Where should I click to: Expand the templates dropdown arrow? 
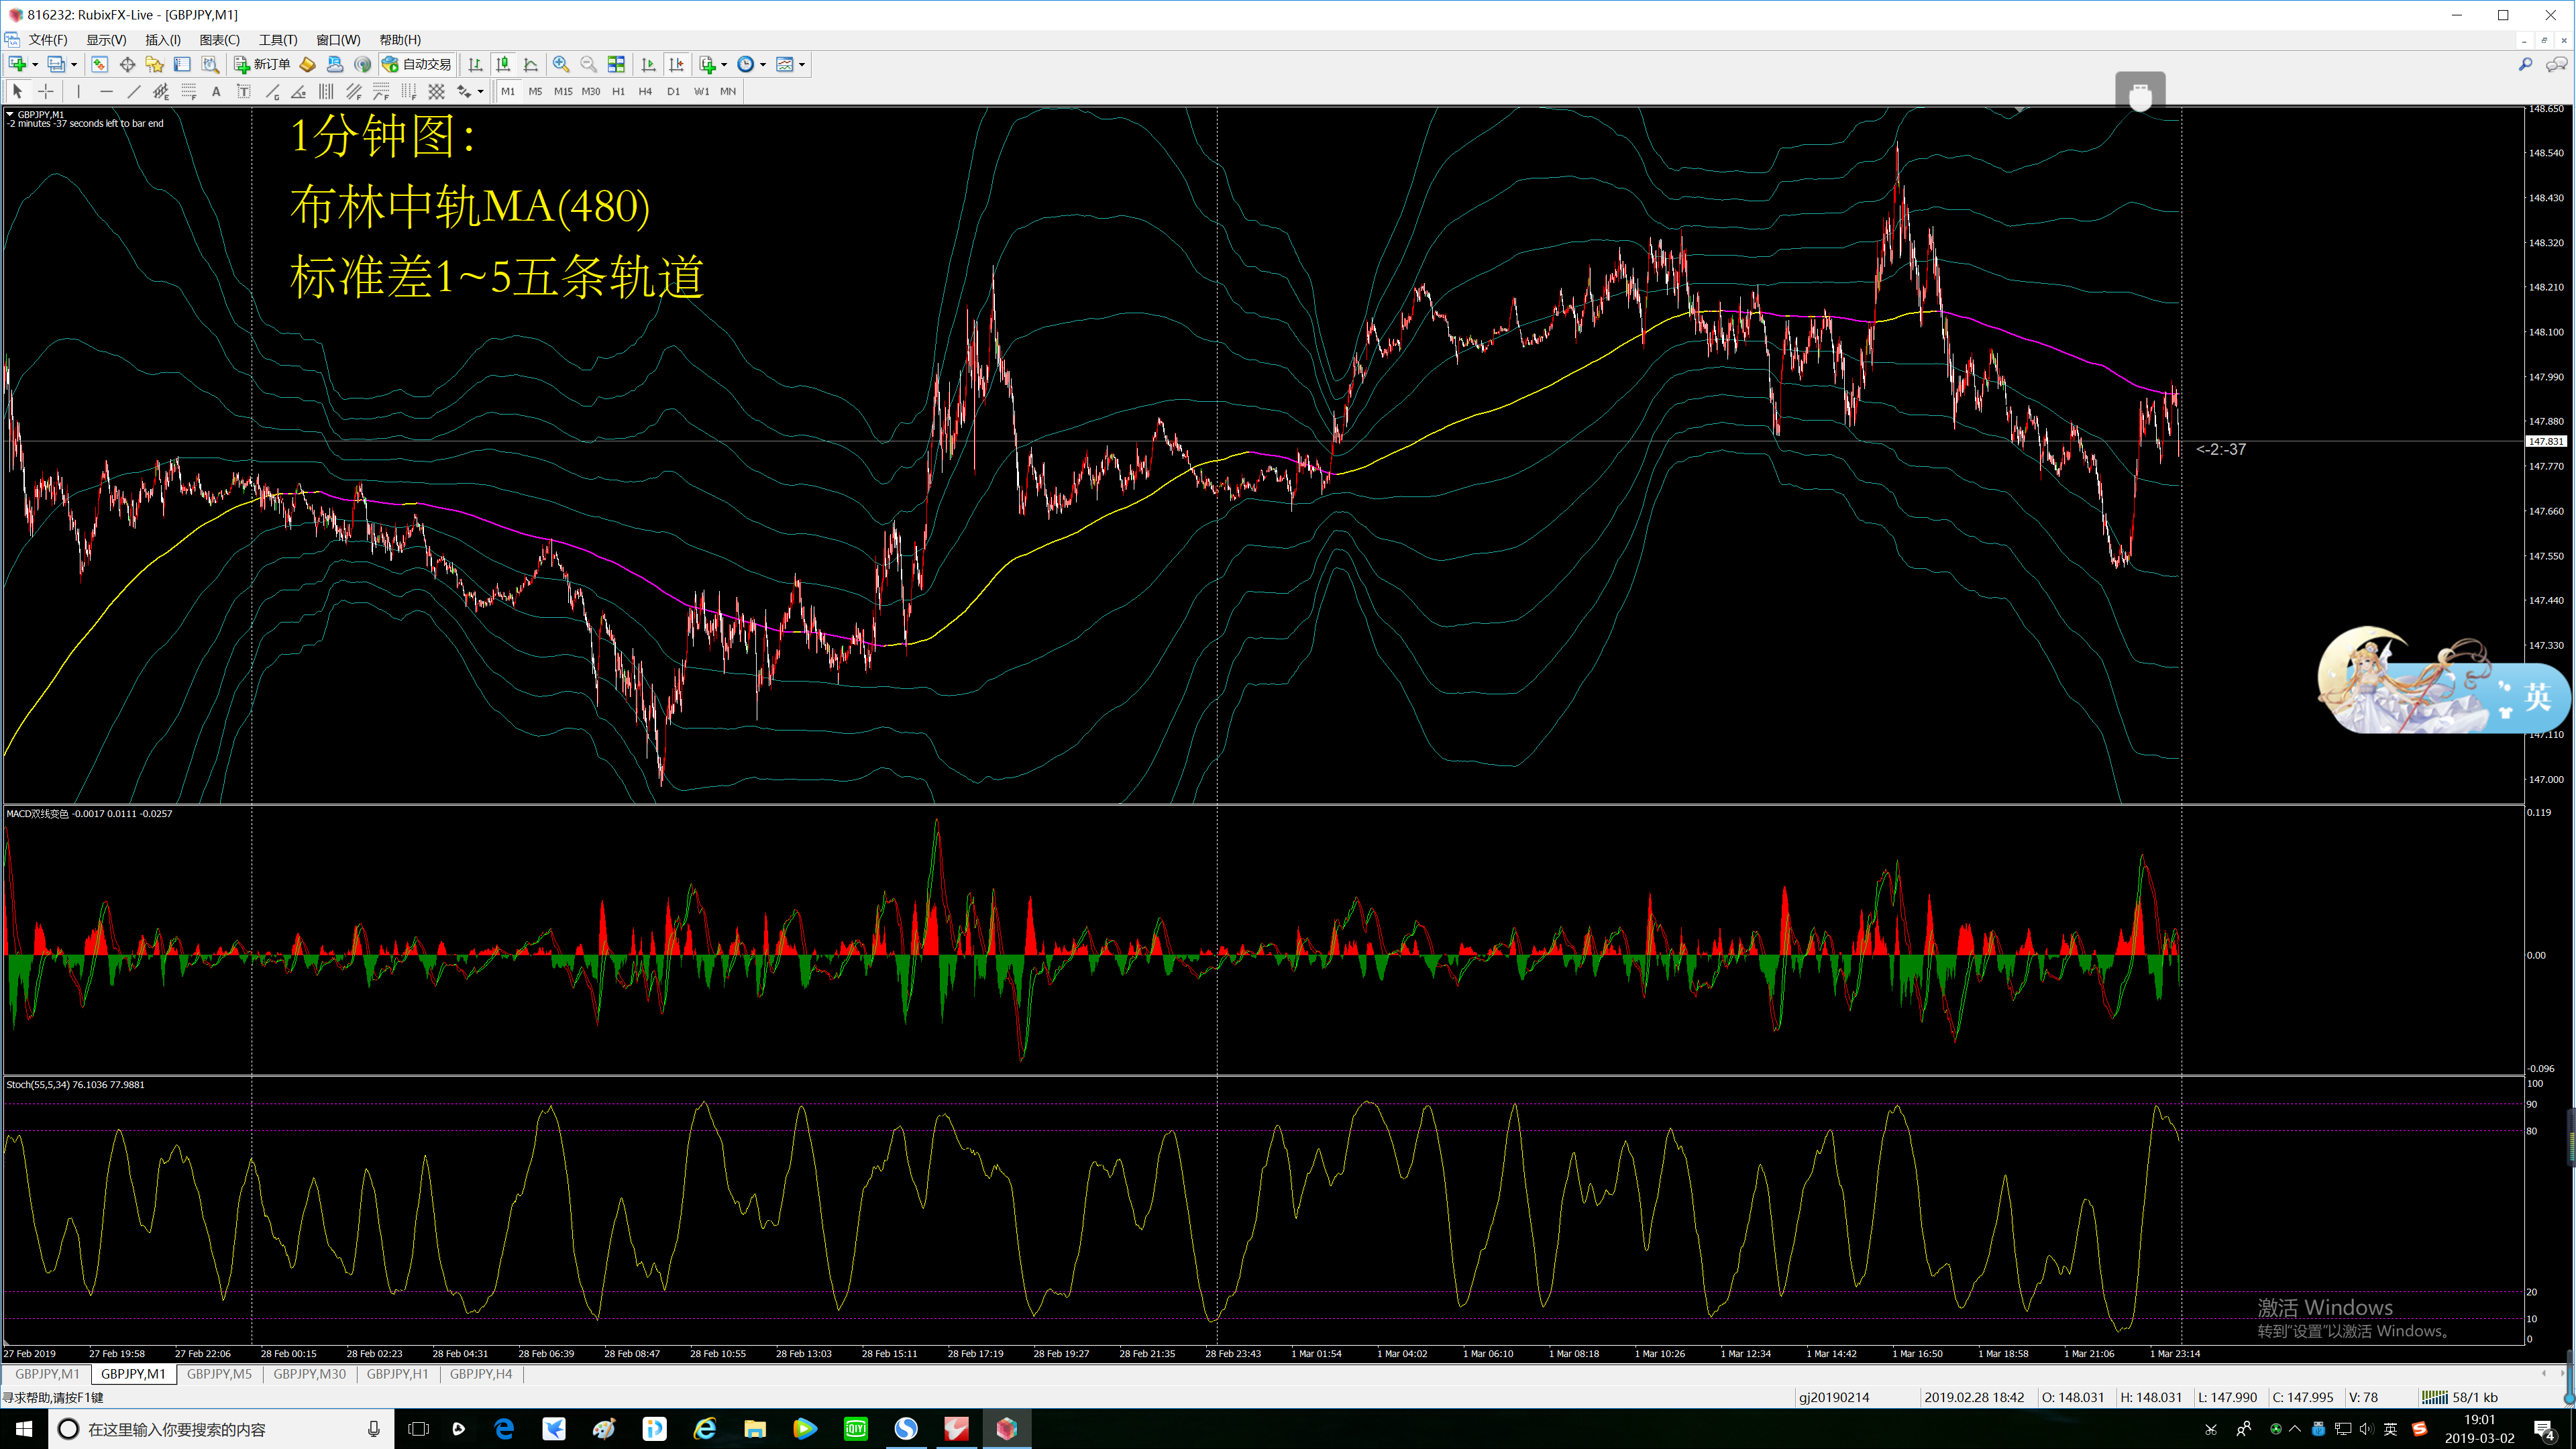tap(802, 65)
